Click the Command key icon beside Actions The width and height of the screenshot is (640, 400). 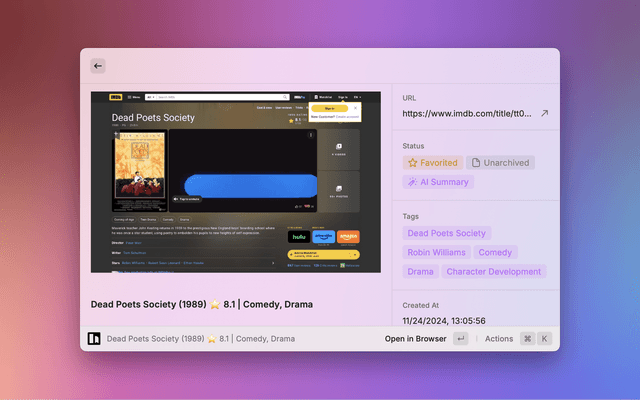(x=527, y=339)
